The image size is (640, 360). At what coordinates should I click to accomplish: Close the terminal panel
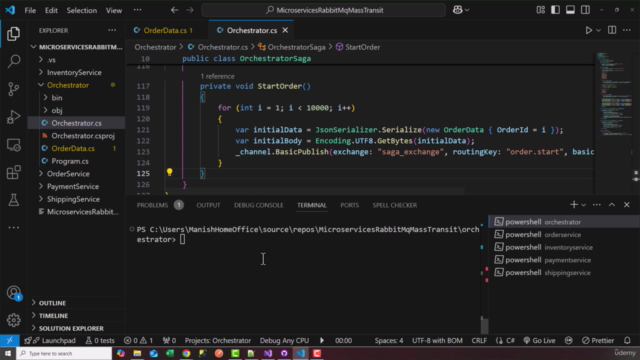[x=627, y=204]
